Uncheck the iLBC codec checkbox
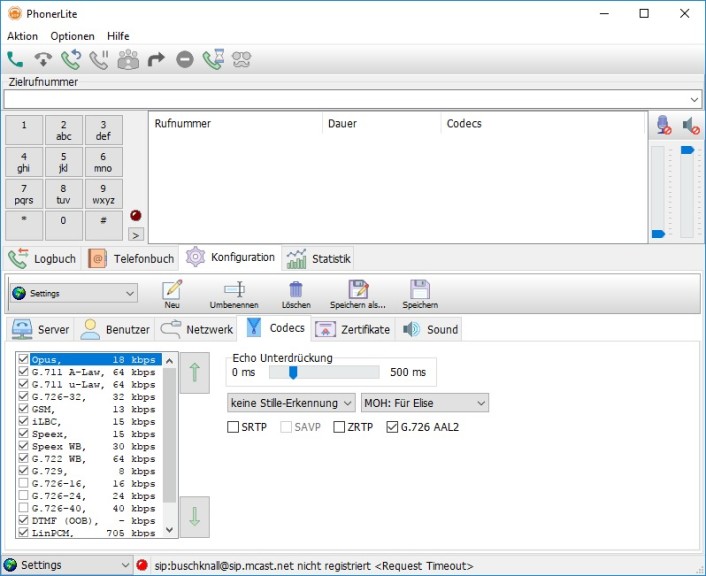Image resolution: width=706 pixels, height=576 pixels. pyautogui.click(x=23, y=421)
